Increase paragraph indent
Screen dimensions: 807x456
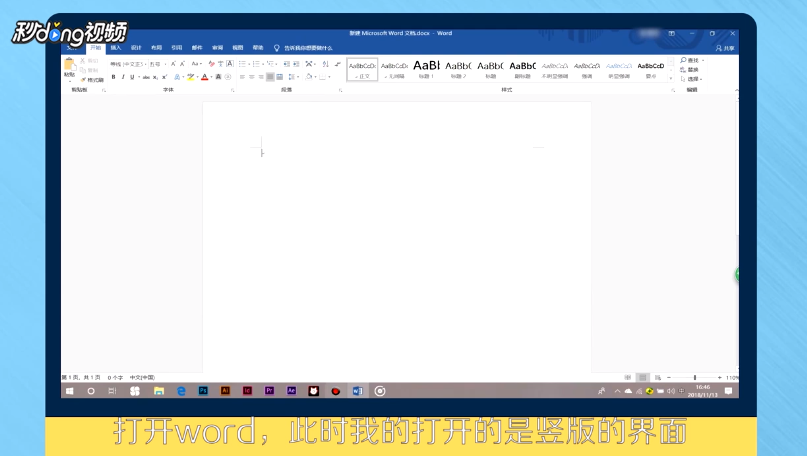tap(296, 64)
